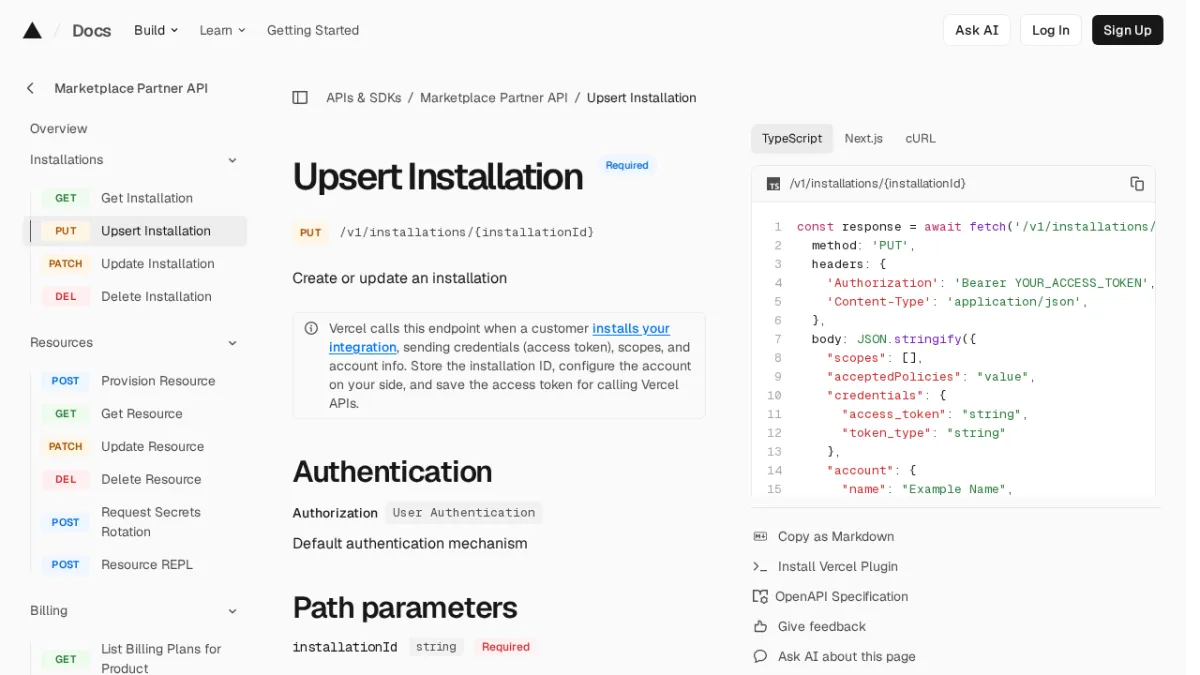Click the Sign Up button
Viewport: 1200px width, 675px height.
[1128, 30]
